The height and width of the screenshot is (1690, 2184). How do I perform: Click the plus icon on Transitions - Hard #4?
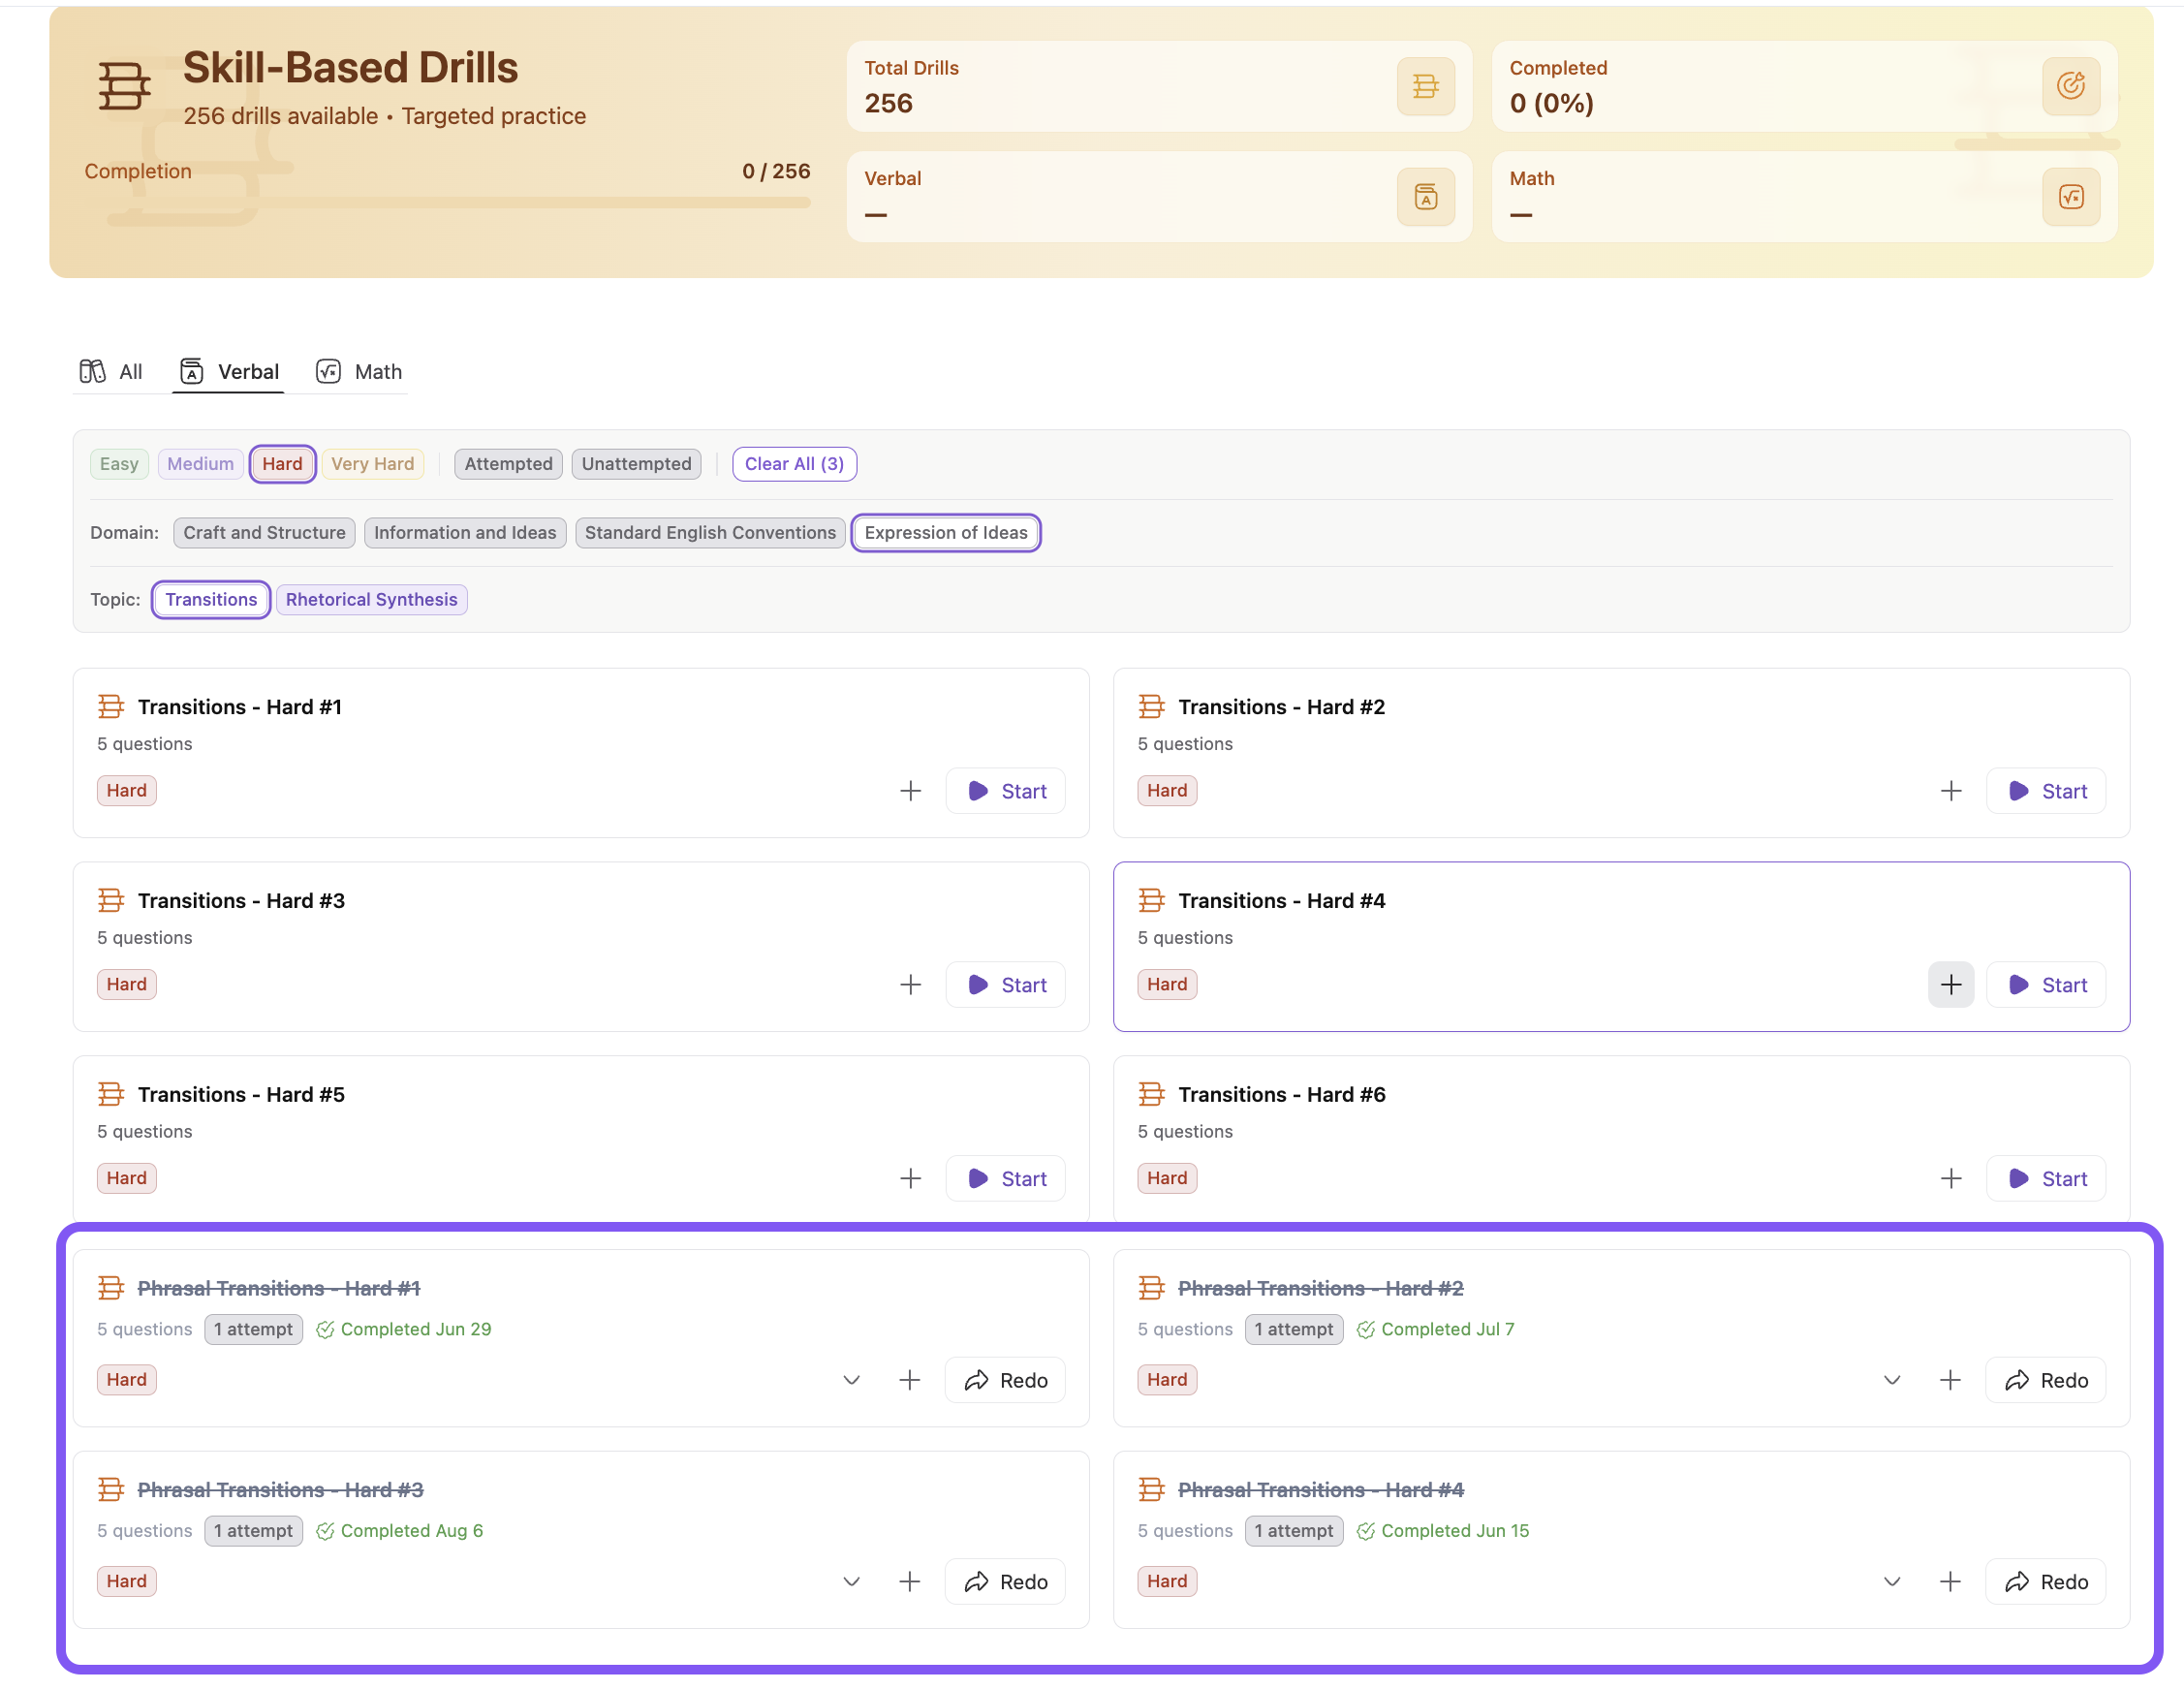click(1950, 985)
